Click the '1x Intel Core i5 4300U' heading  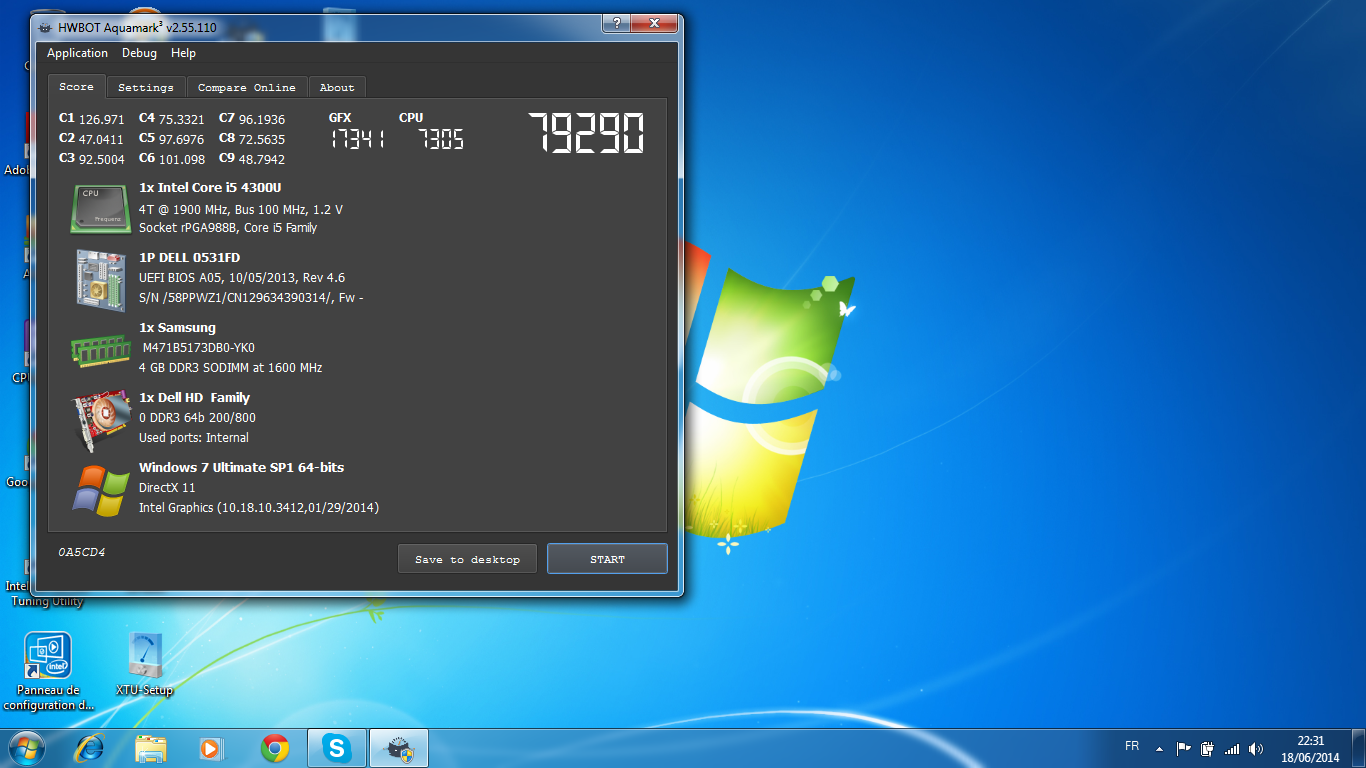click(x=209, y=188)
